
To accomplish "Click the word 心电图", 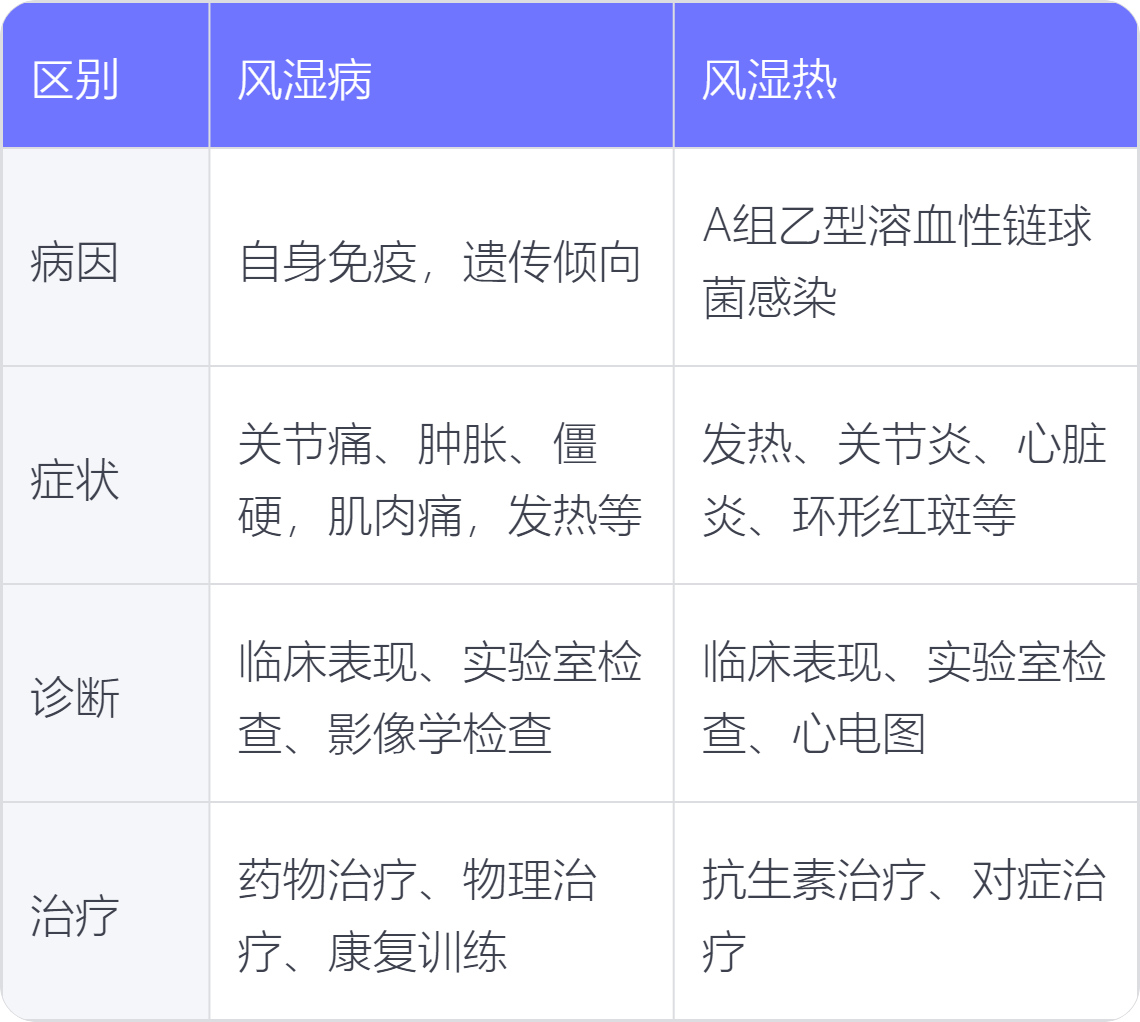I will (x=859, y=735).
